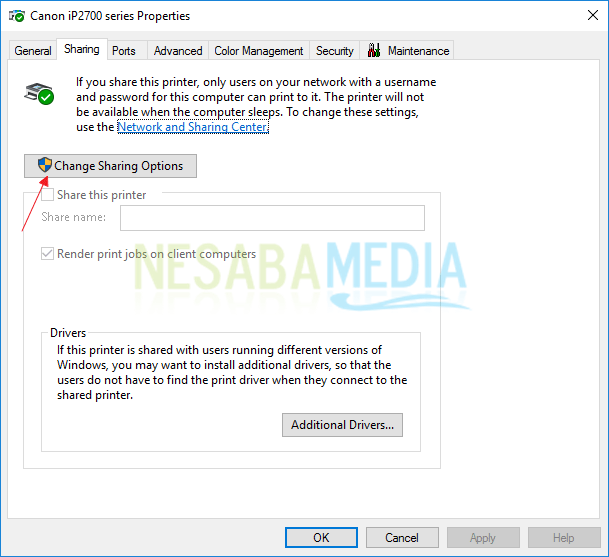This screenshot has height=557, width=609.
Task: Click the shared printer status icon
Action: point(39,94)
